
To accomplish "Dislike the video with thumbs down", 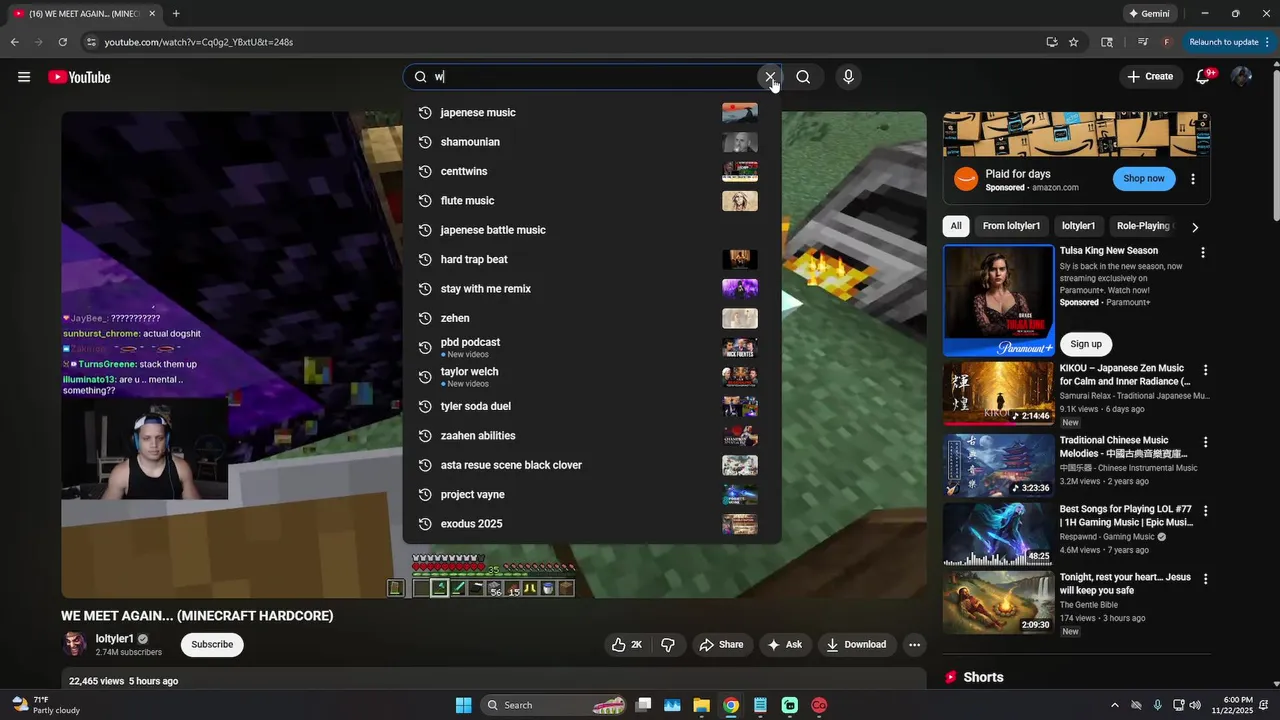I will pos(668,645).
